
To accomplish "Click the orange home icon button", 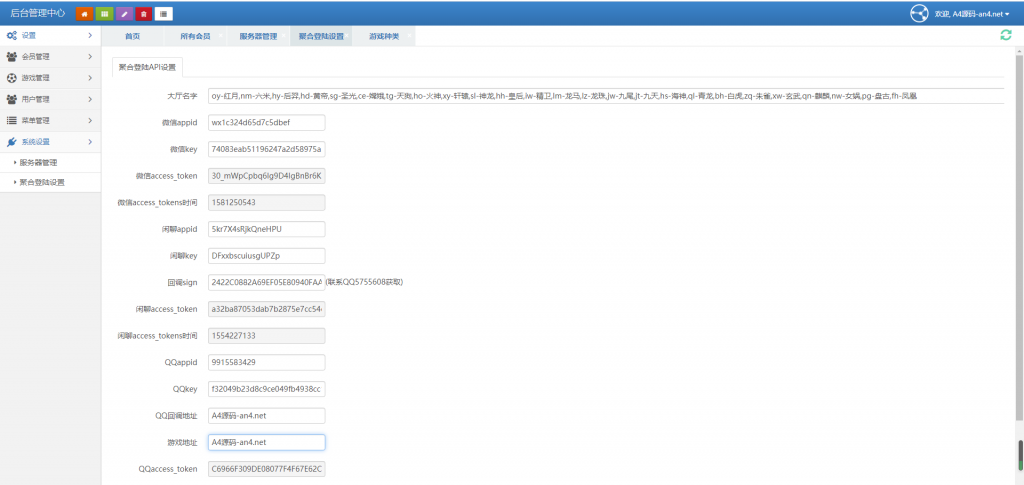I will pyautogui.click(x=83, y=13).
